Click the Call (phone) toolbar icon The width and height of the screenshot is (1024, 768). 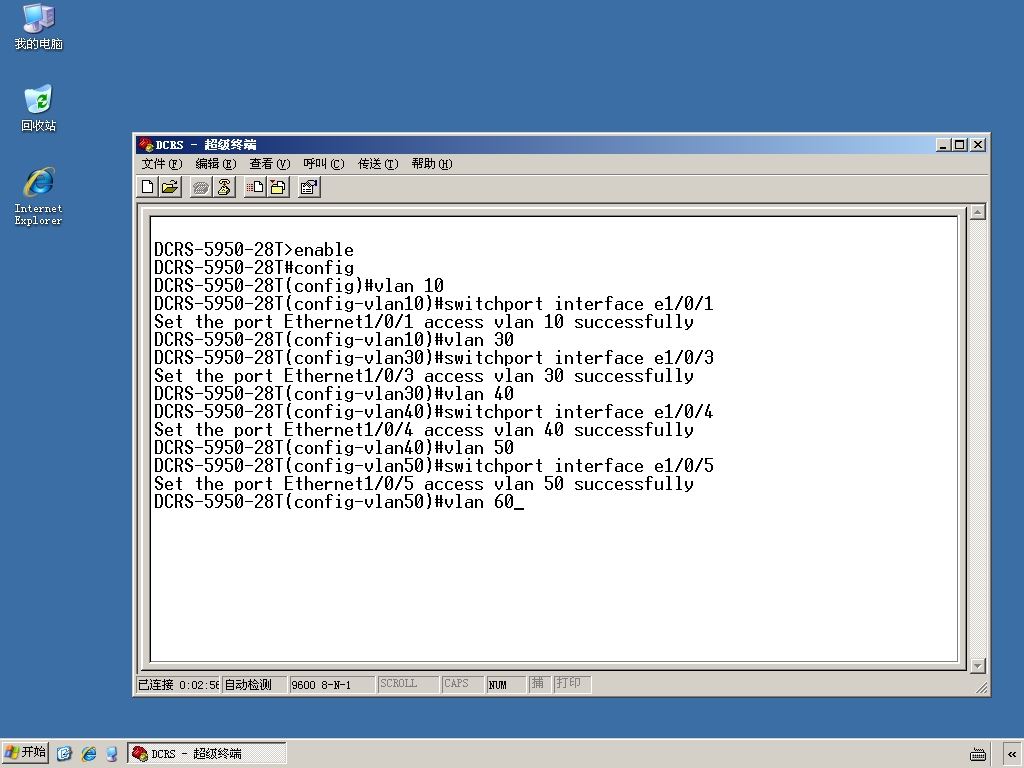pyautogui.click(x=201, y=187)
